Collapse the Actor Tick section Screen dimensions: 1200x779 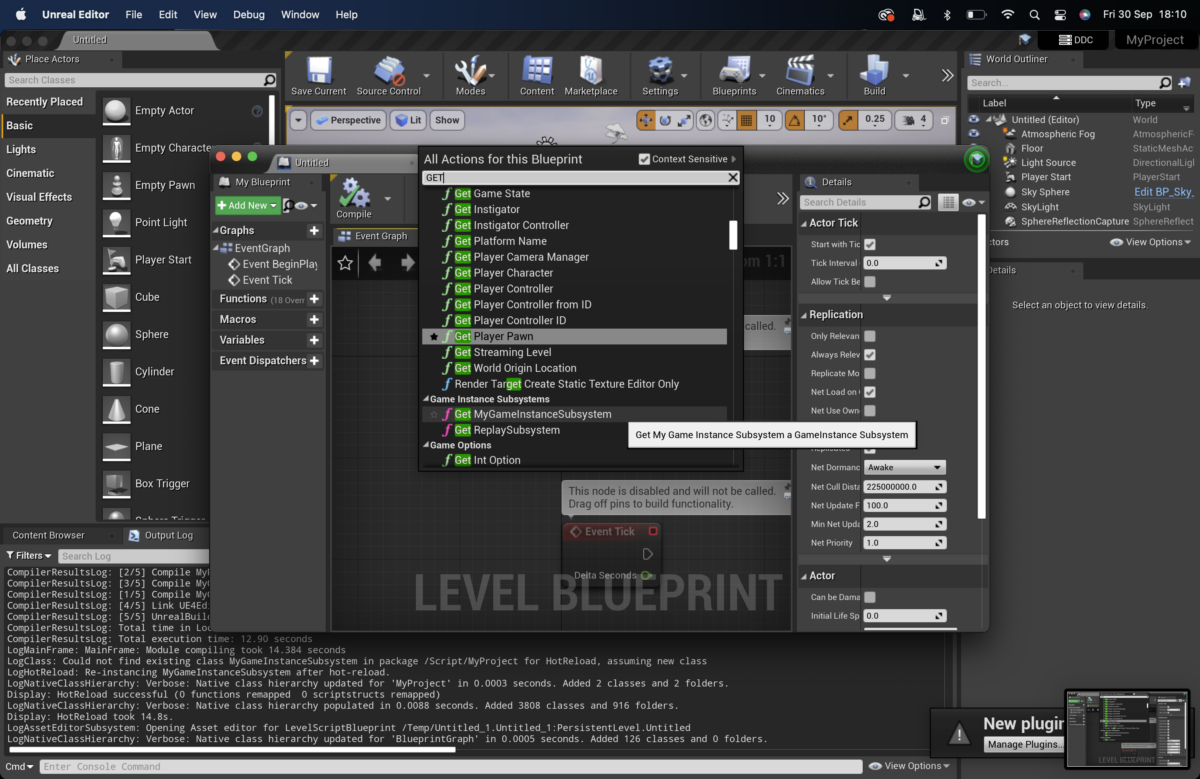(x=804, y=223)
